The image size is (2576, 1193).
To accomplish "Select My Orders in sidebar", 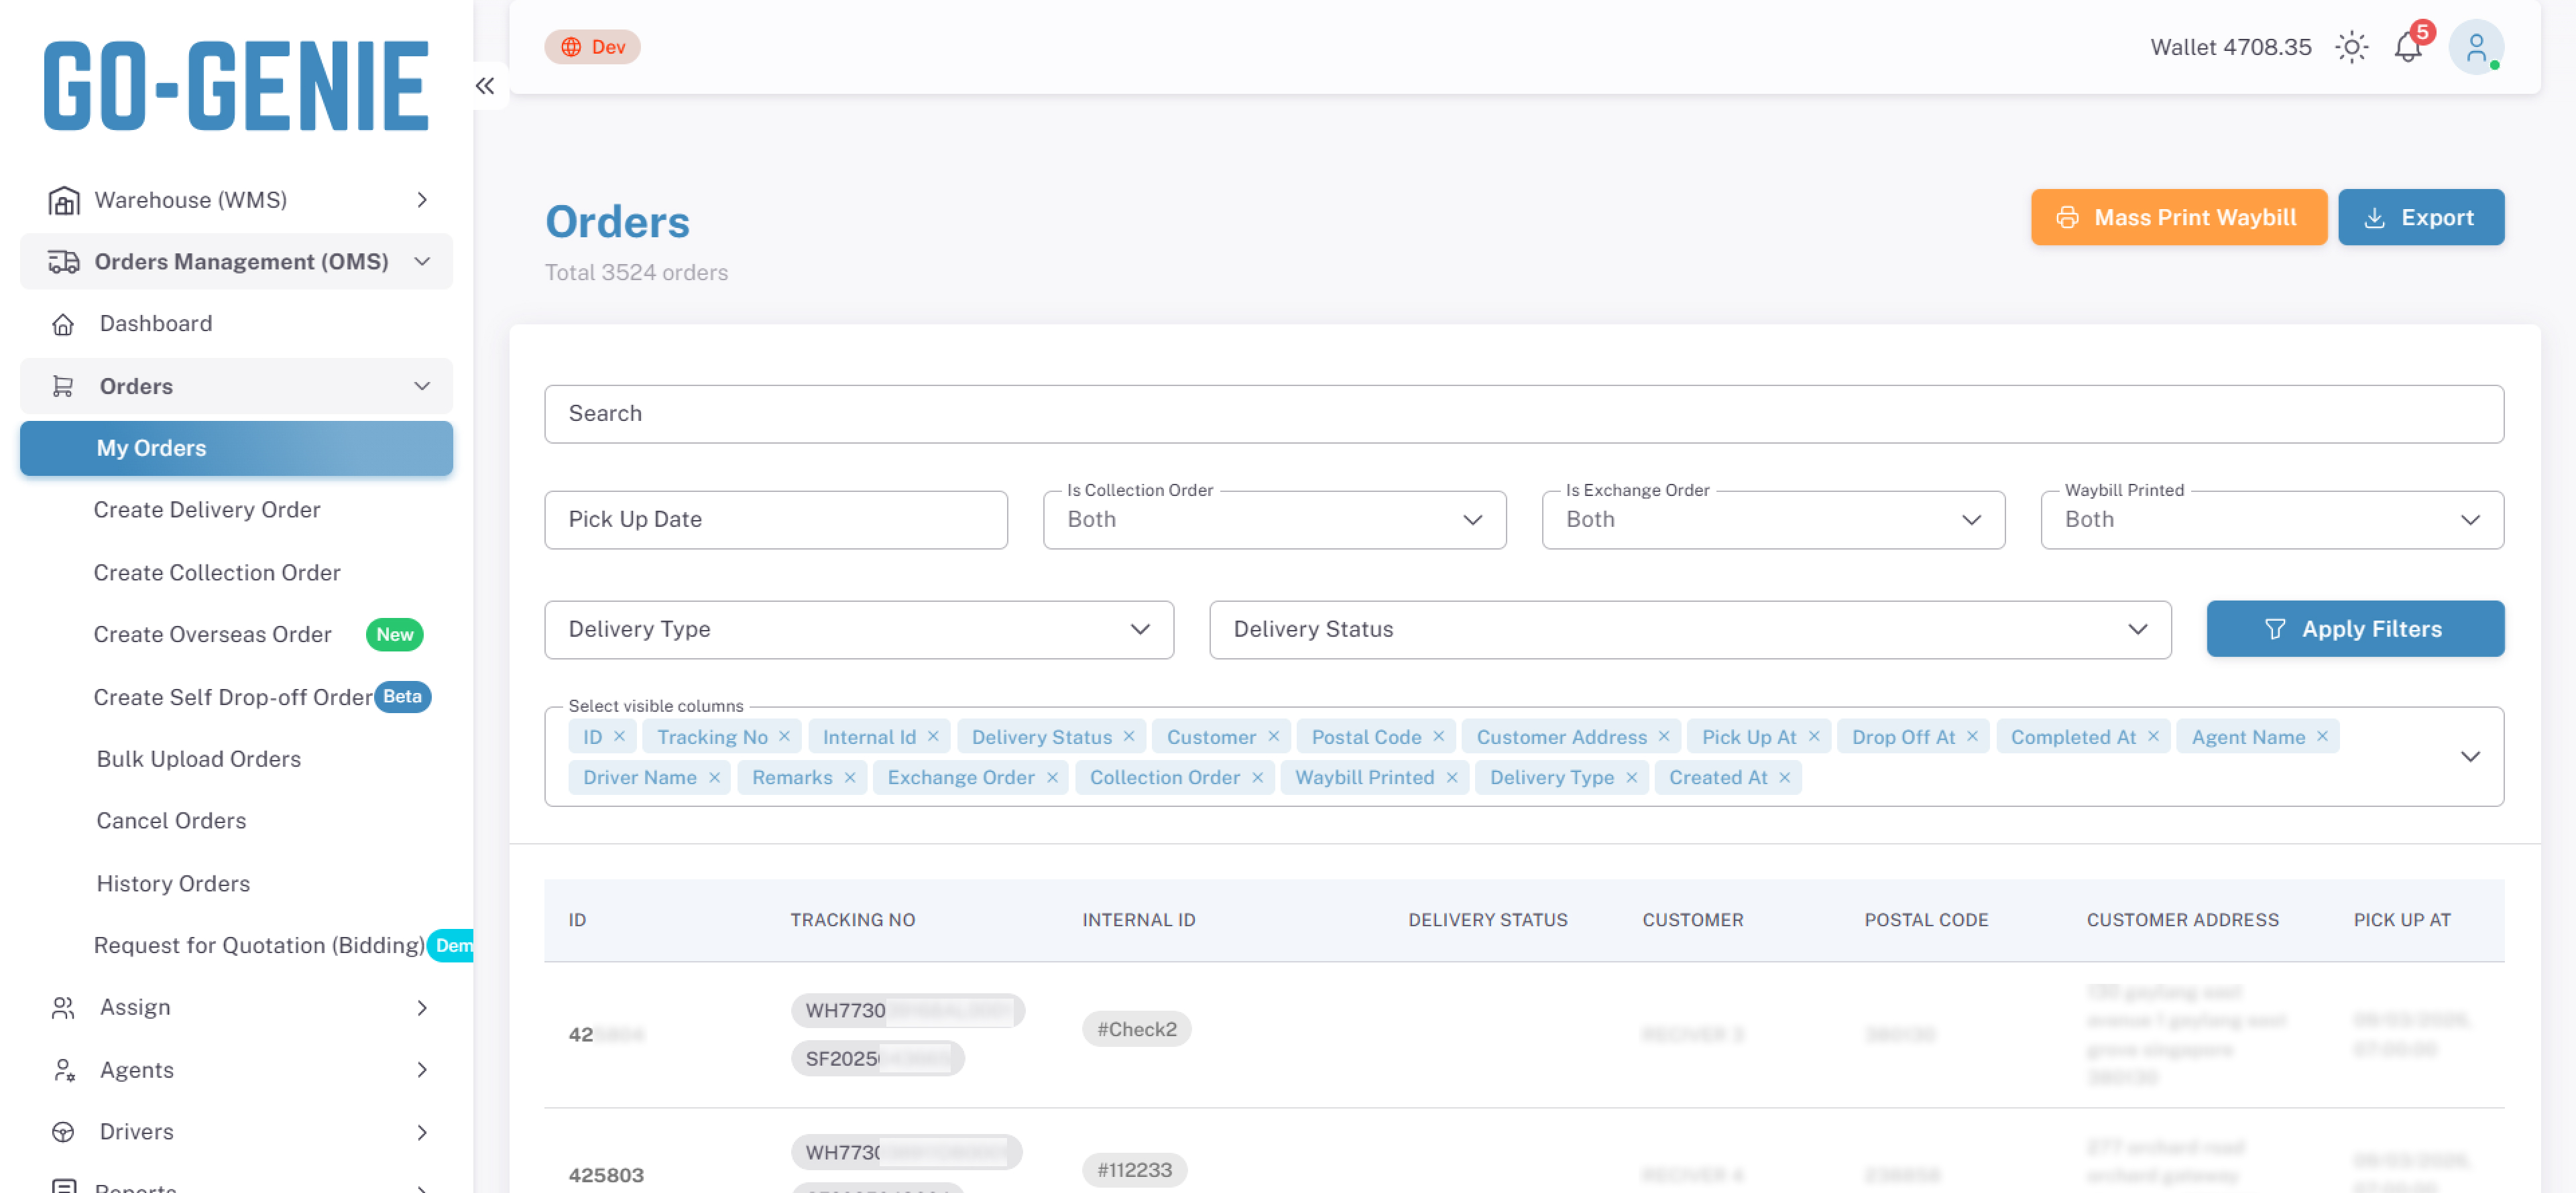I will (x=236, y=448).
